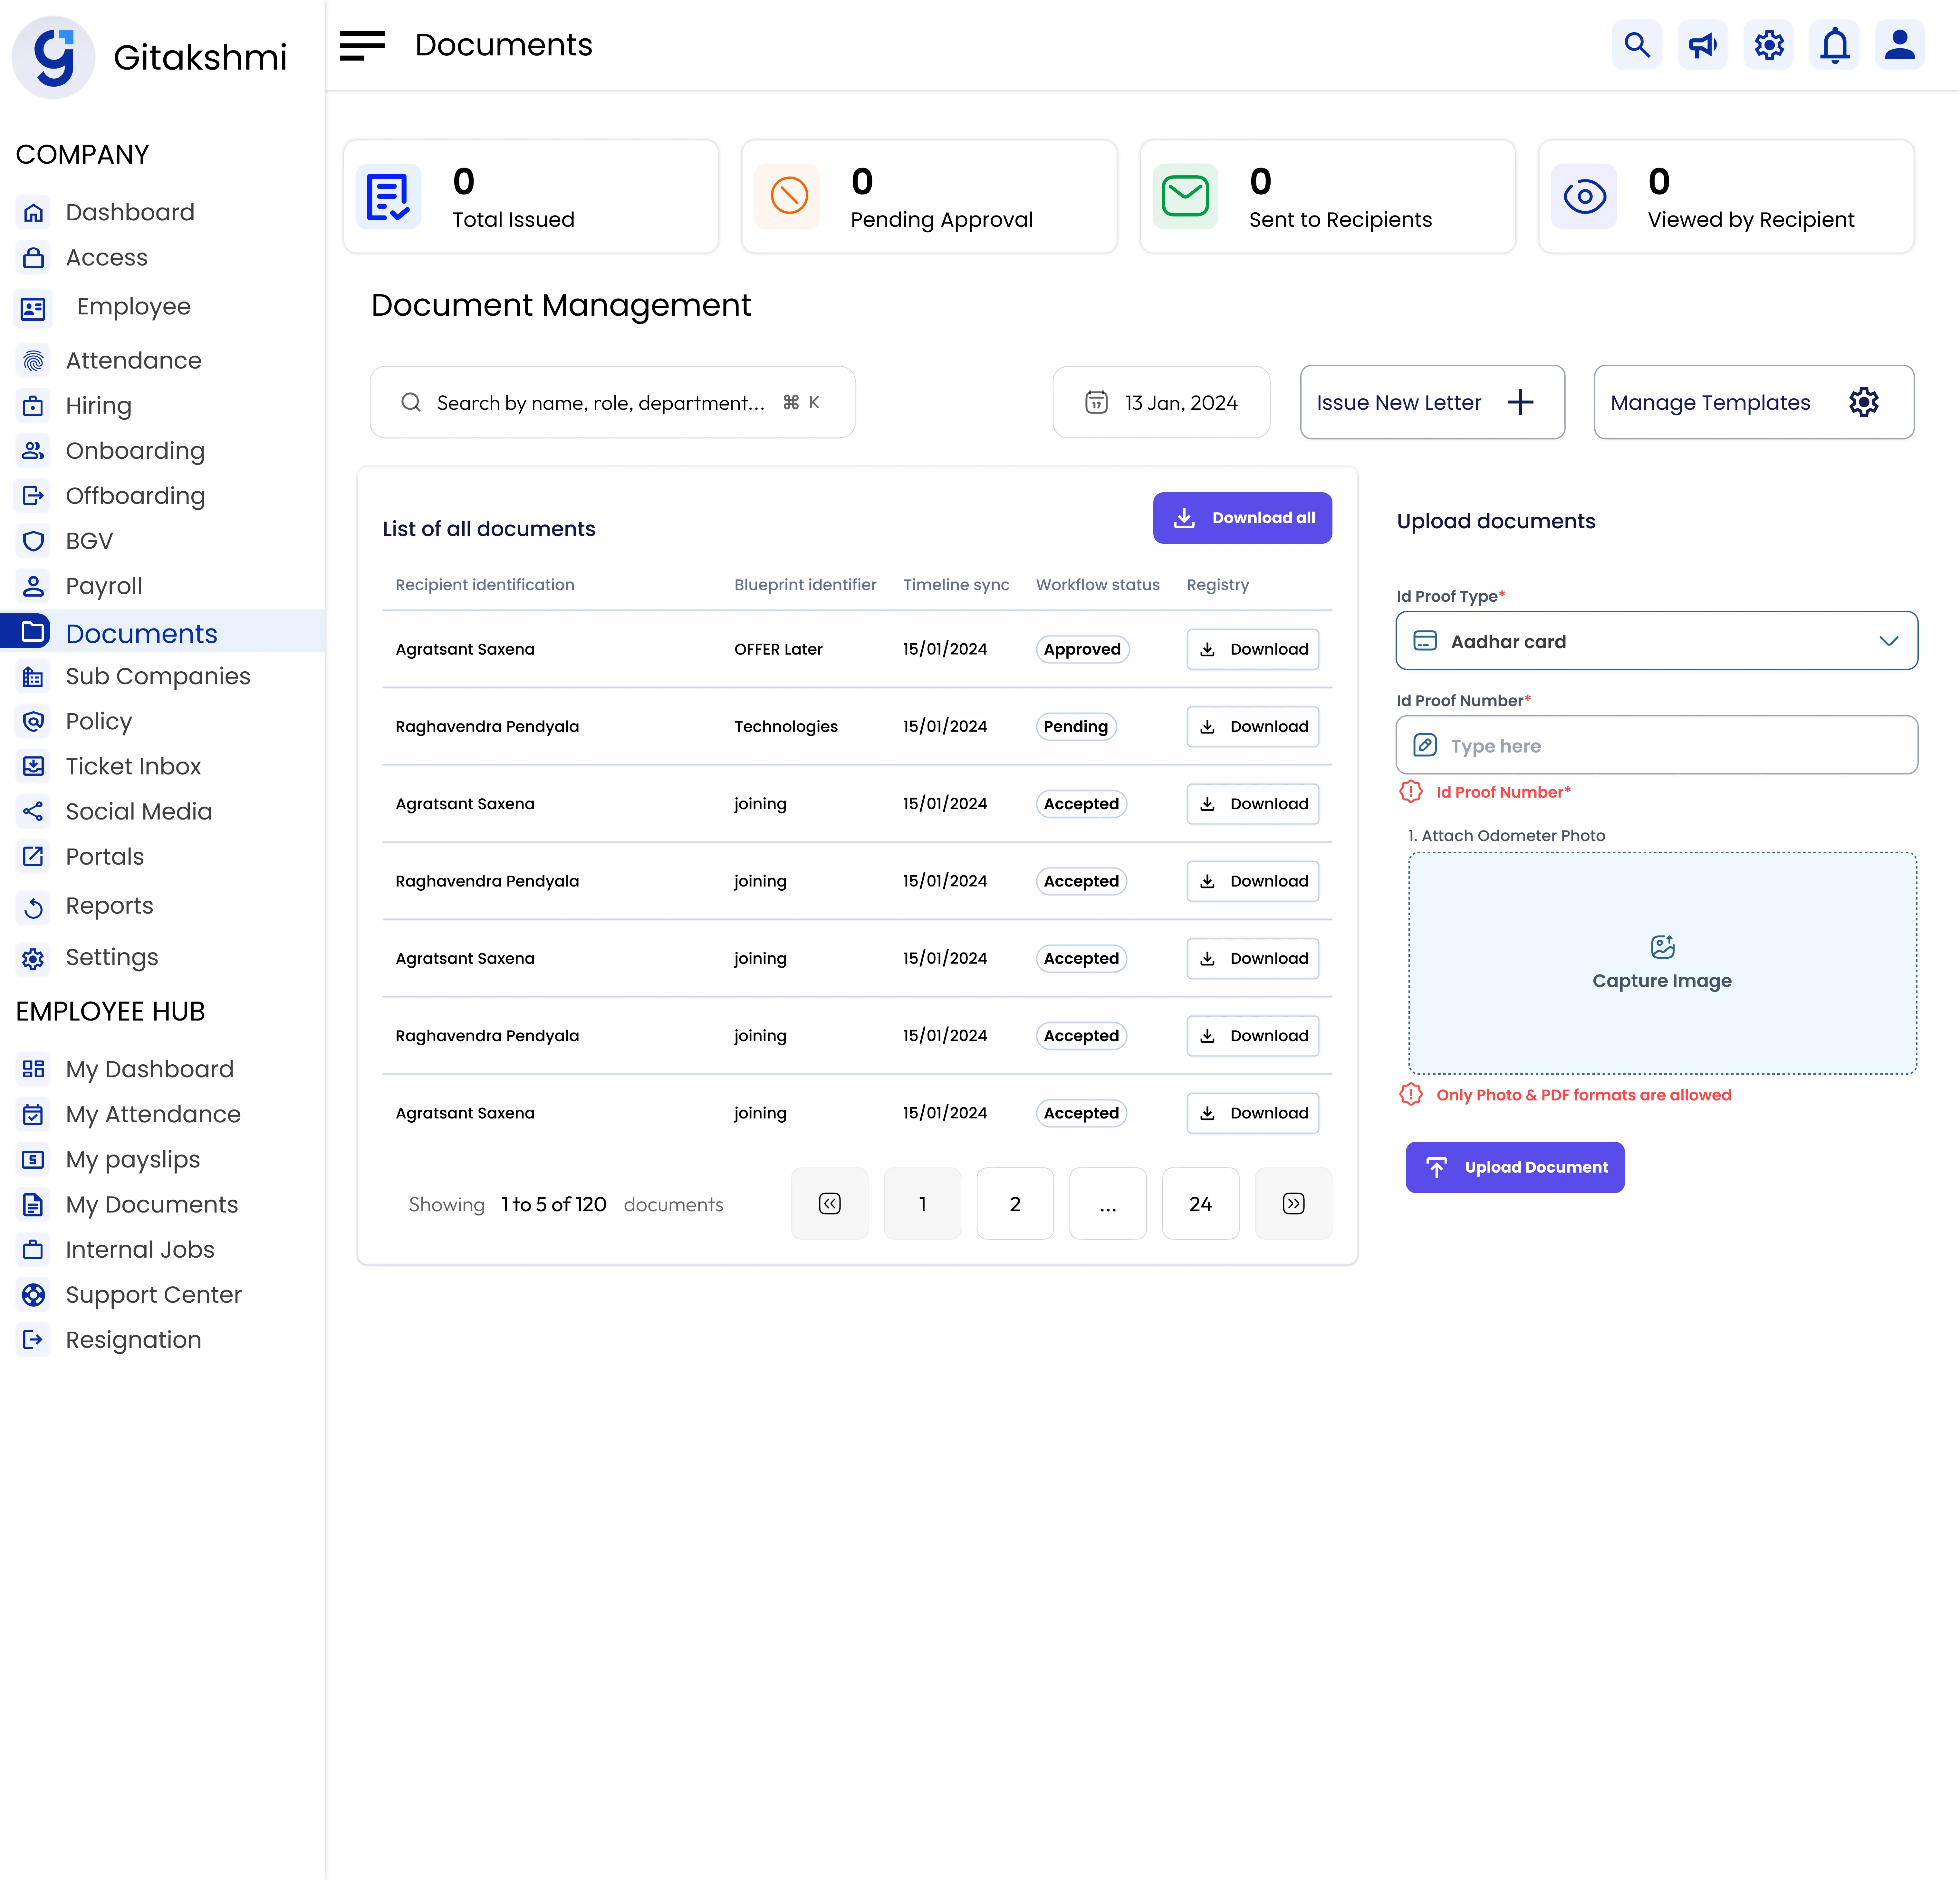The image size is (1960, 1880).
Task: Click the gear icon on Manage Templates
Action: tap(1864, 402)
